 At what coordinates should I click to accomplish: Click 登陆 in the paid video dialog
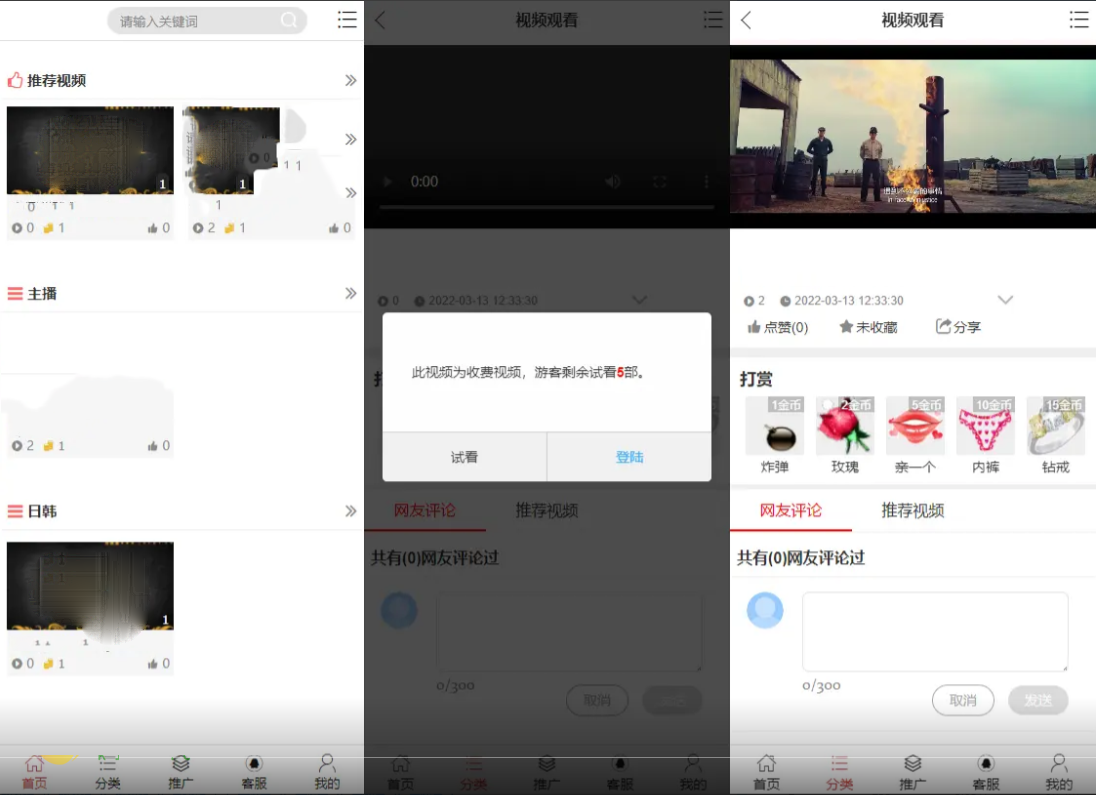tap(629, 457)
